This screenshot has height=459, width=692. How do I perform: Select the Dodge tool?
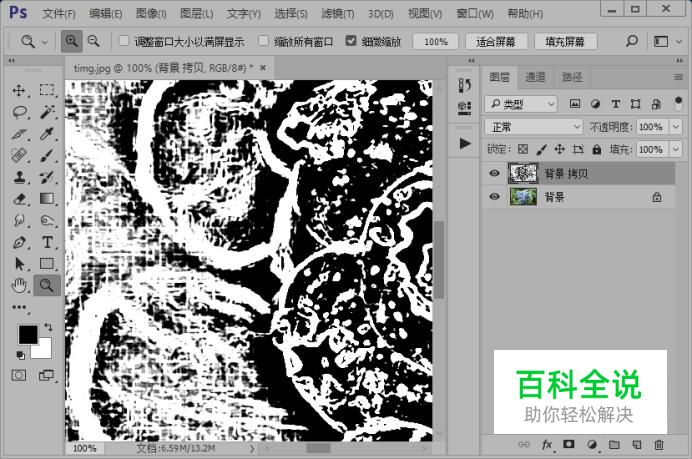tap(46, 220)
